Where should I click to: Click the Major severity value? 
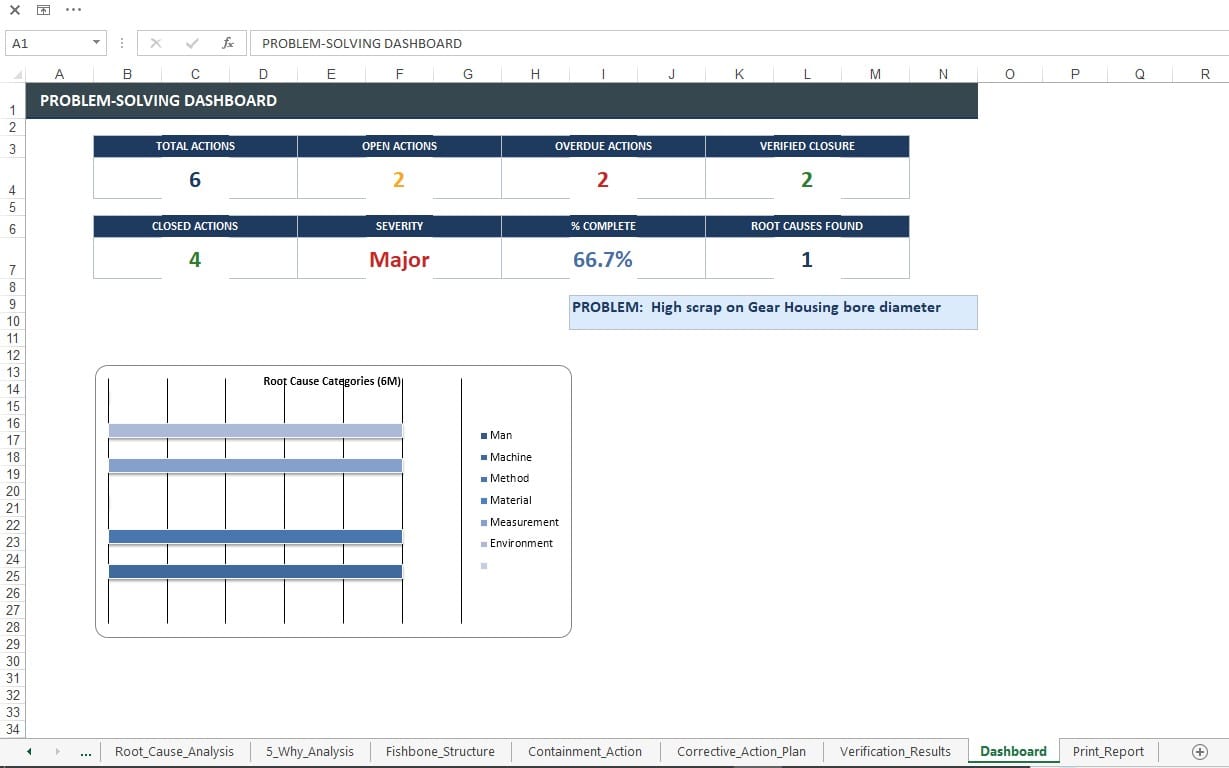click(399, 259)
